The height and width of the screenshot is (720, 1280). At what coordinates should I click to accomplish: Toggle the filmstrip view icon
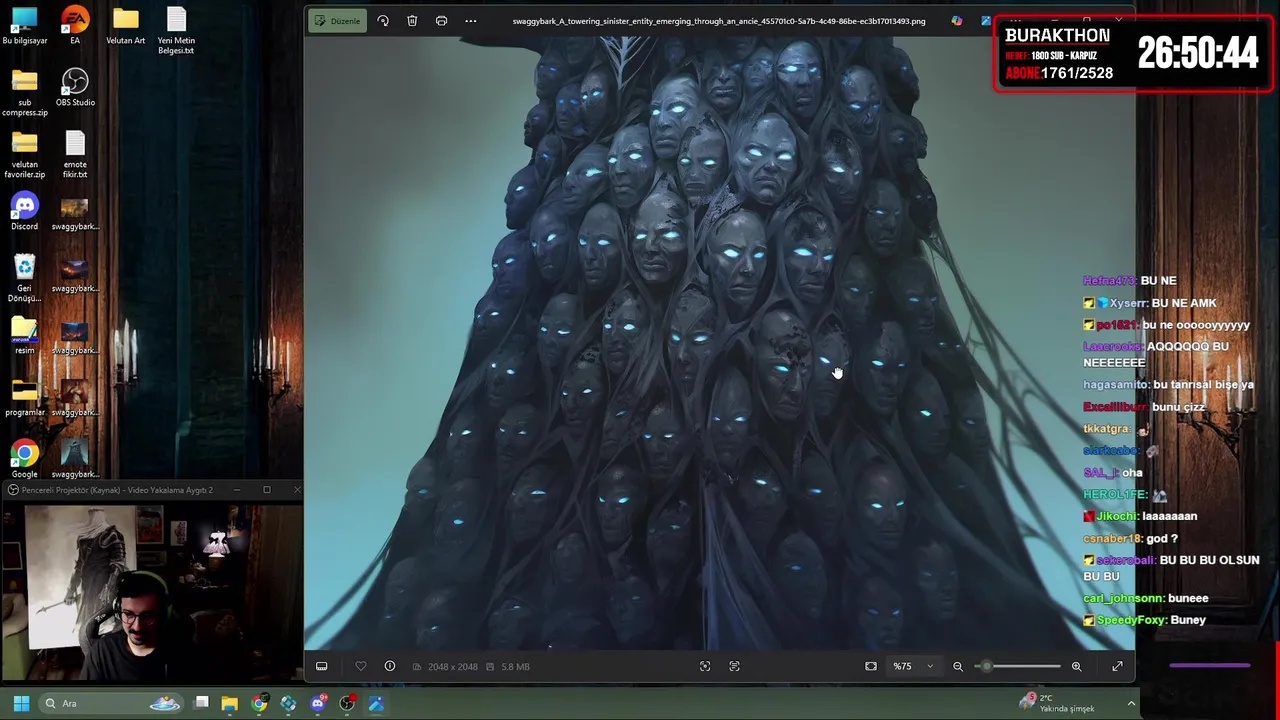pyautogui.click(x=322, y=666)
